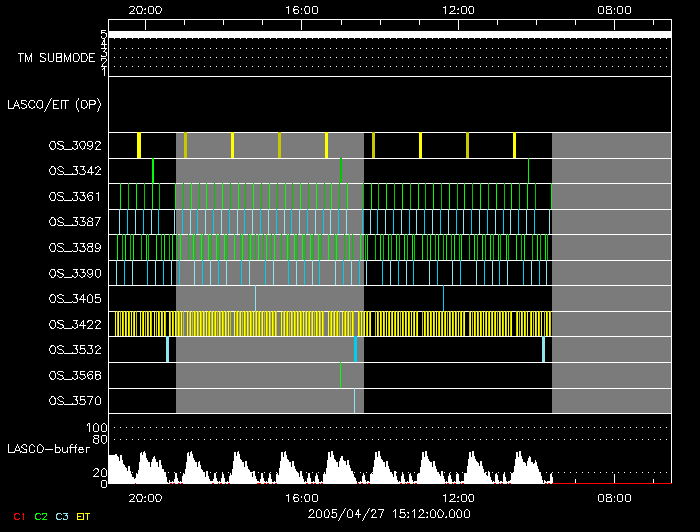Select the OS_3389 row label

(75, 247)
